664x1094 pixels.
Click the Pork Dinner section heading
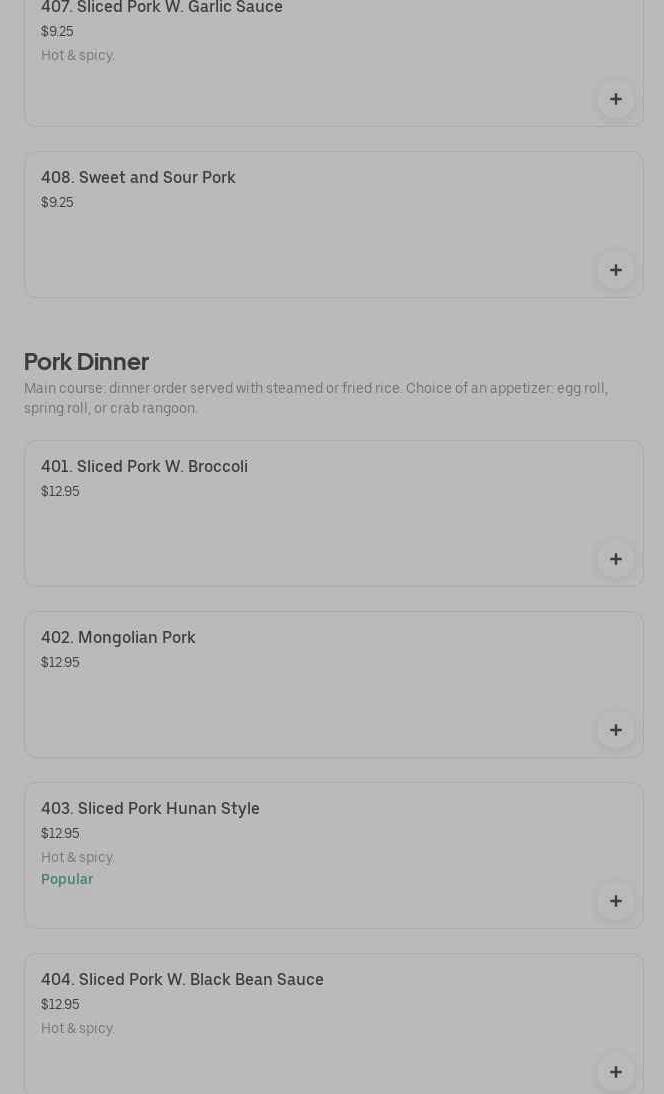[x=86, y=361]
